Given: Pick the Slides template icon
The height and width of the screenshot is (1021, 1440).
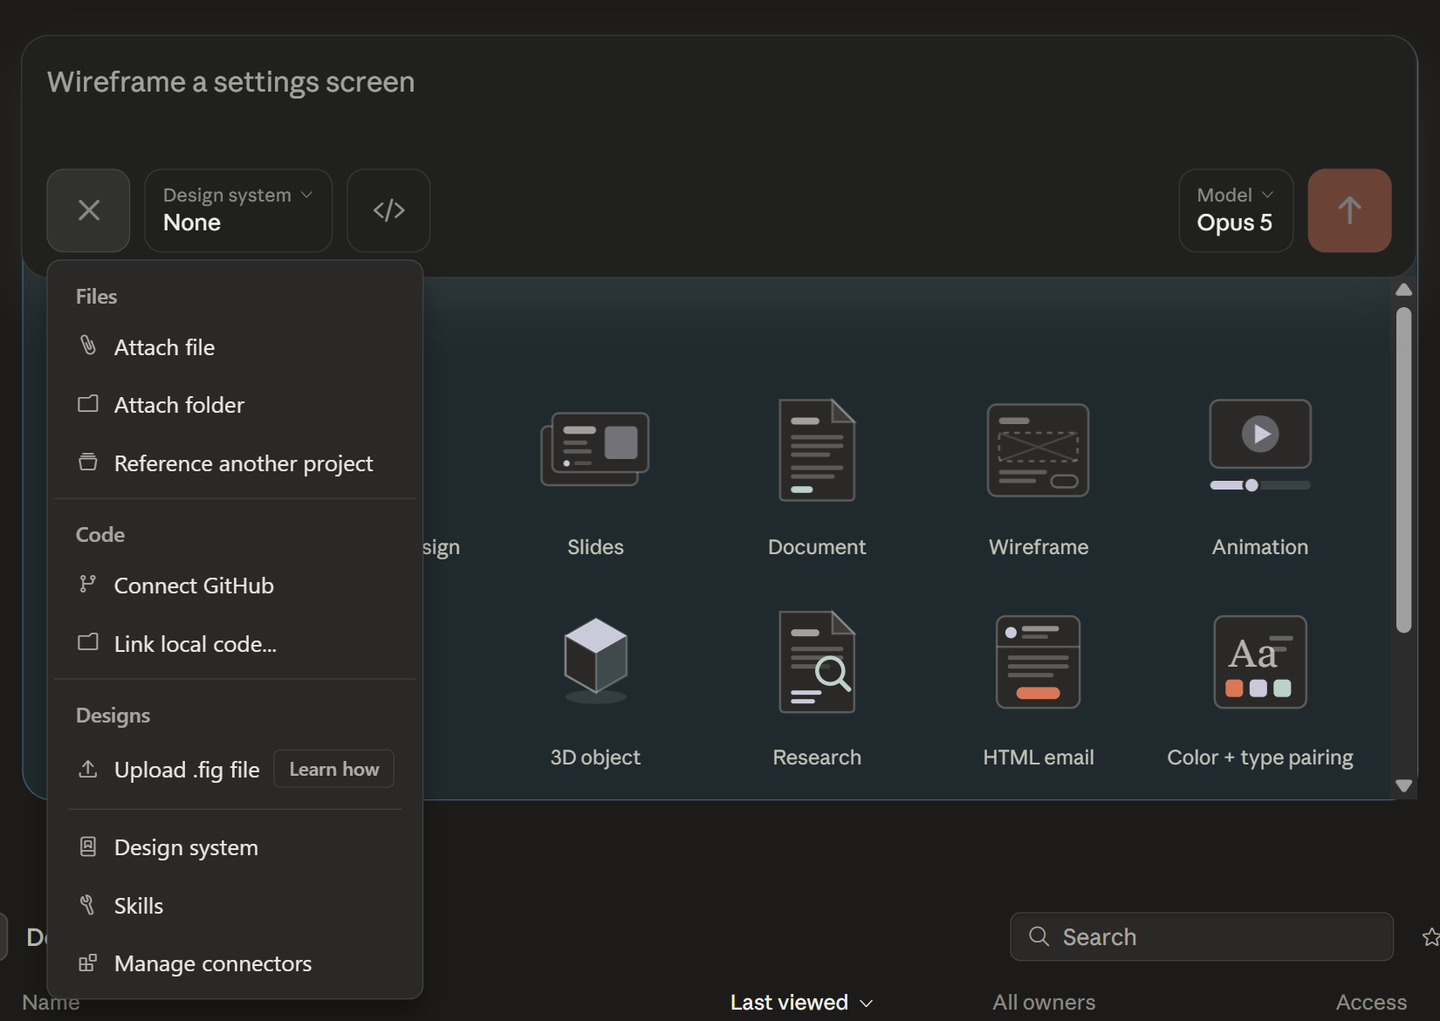Looking at the screenshot, I should (x=595, y=449).
